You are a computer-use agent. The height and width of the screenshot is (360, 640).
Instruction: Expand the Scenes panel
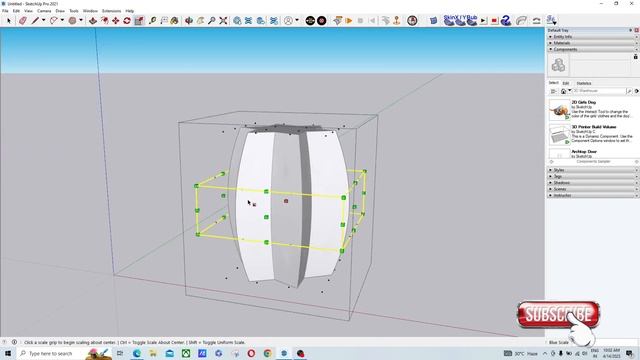click(593, 189)
